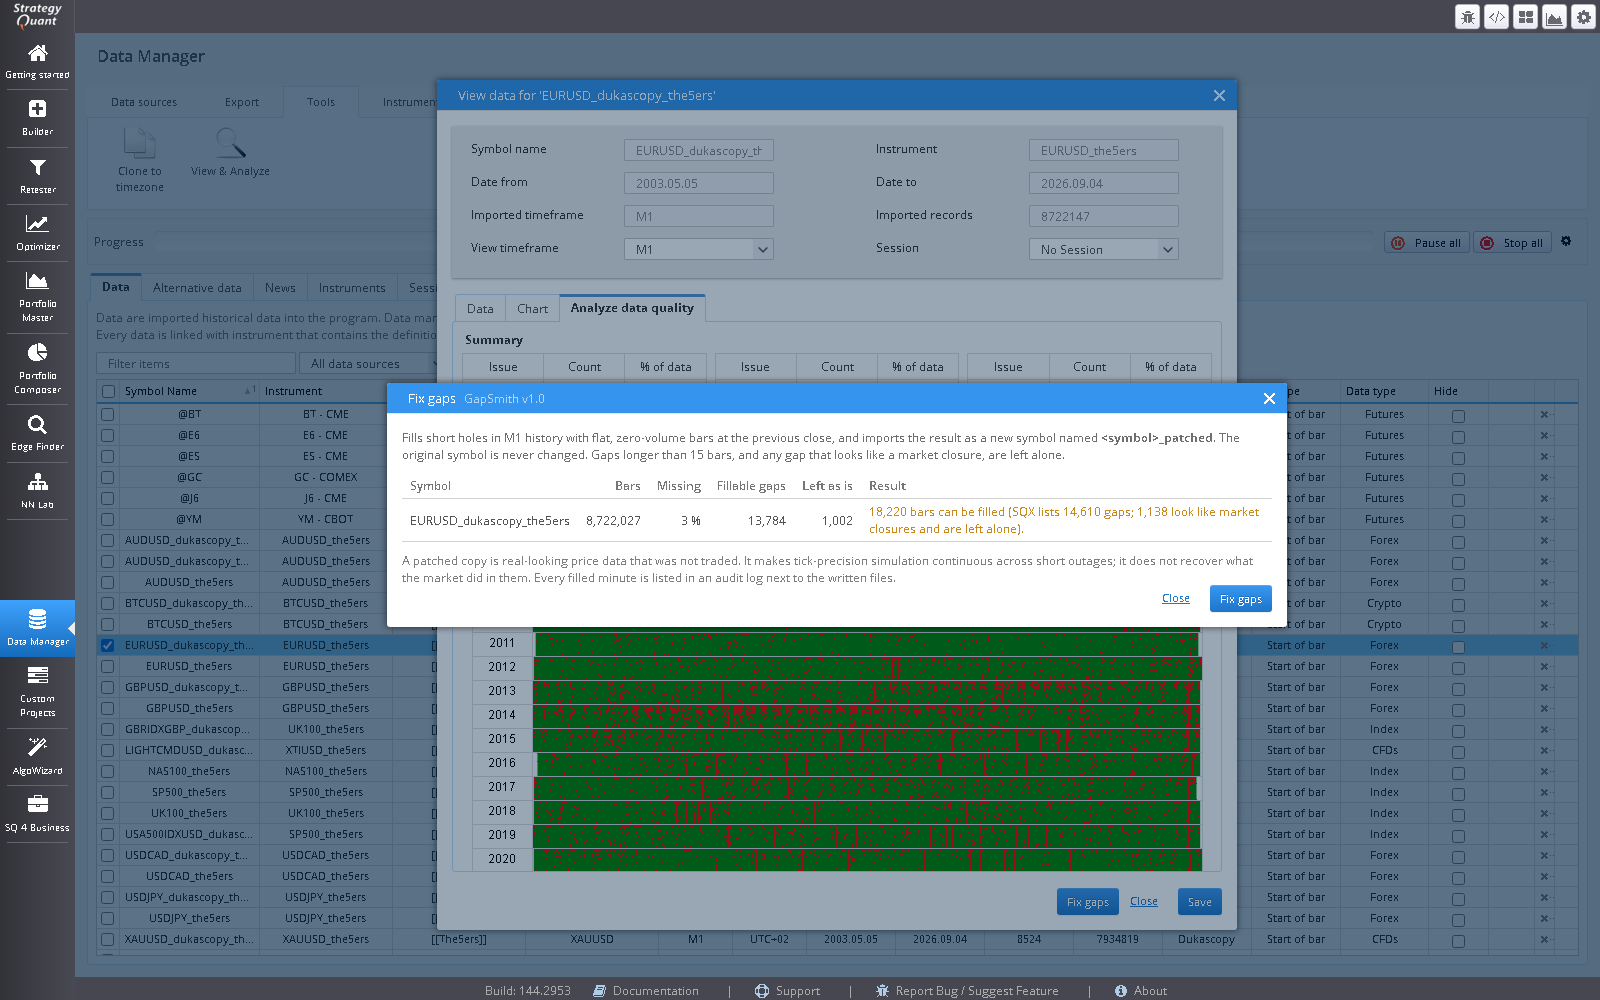Uncheck the EURUSD_dukascopy_th... row checkbox
The height and width of the screenshot is (1000, 1600).
[x=107, y=645]
